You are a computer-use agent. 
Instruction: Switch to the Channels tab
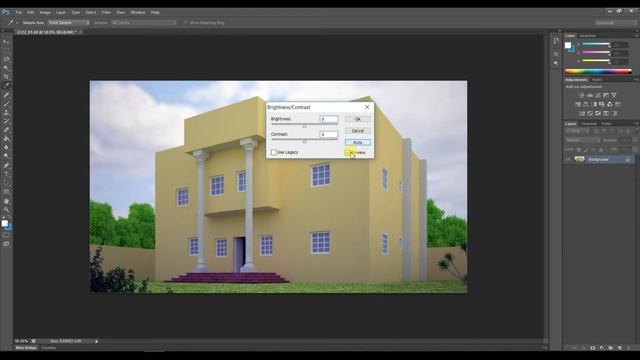[x=589, y=124]
